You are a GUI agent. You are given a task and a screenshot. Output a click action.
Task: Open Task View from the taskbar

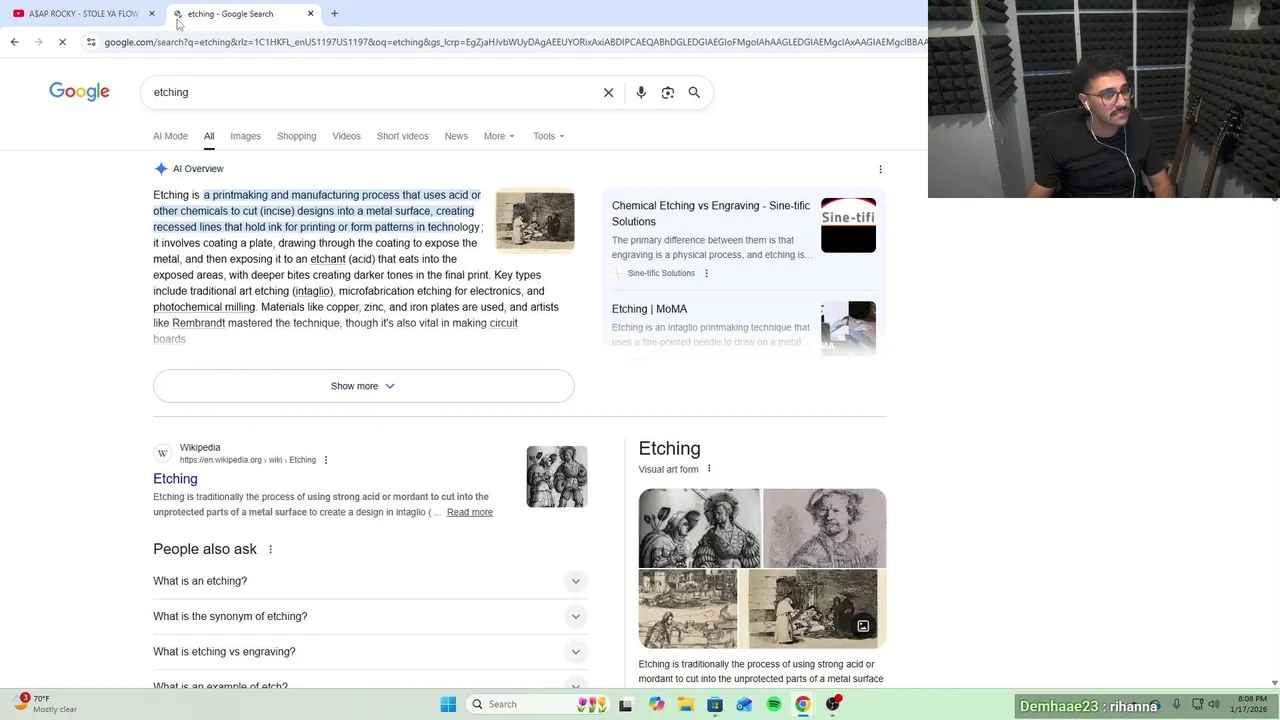tap(626, 704)
